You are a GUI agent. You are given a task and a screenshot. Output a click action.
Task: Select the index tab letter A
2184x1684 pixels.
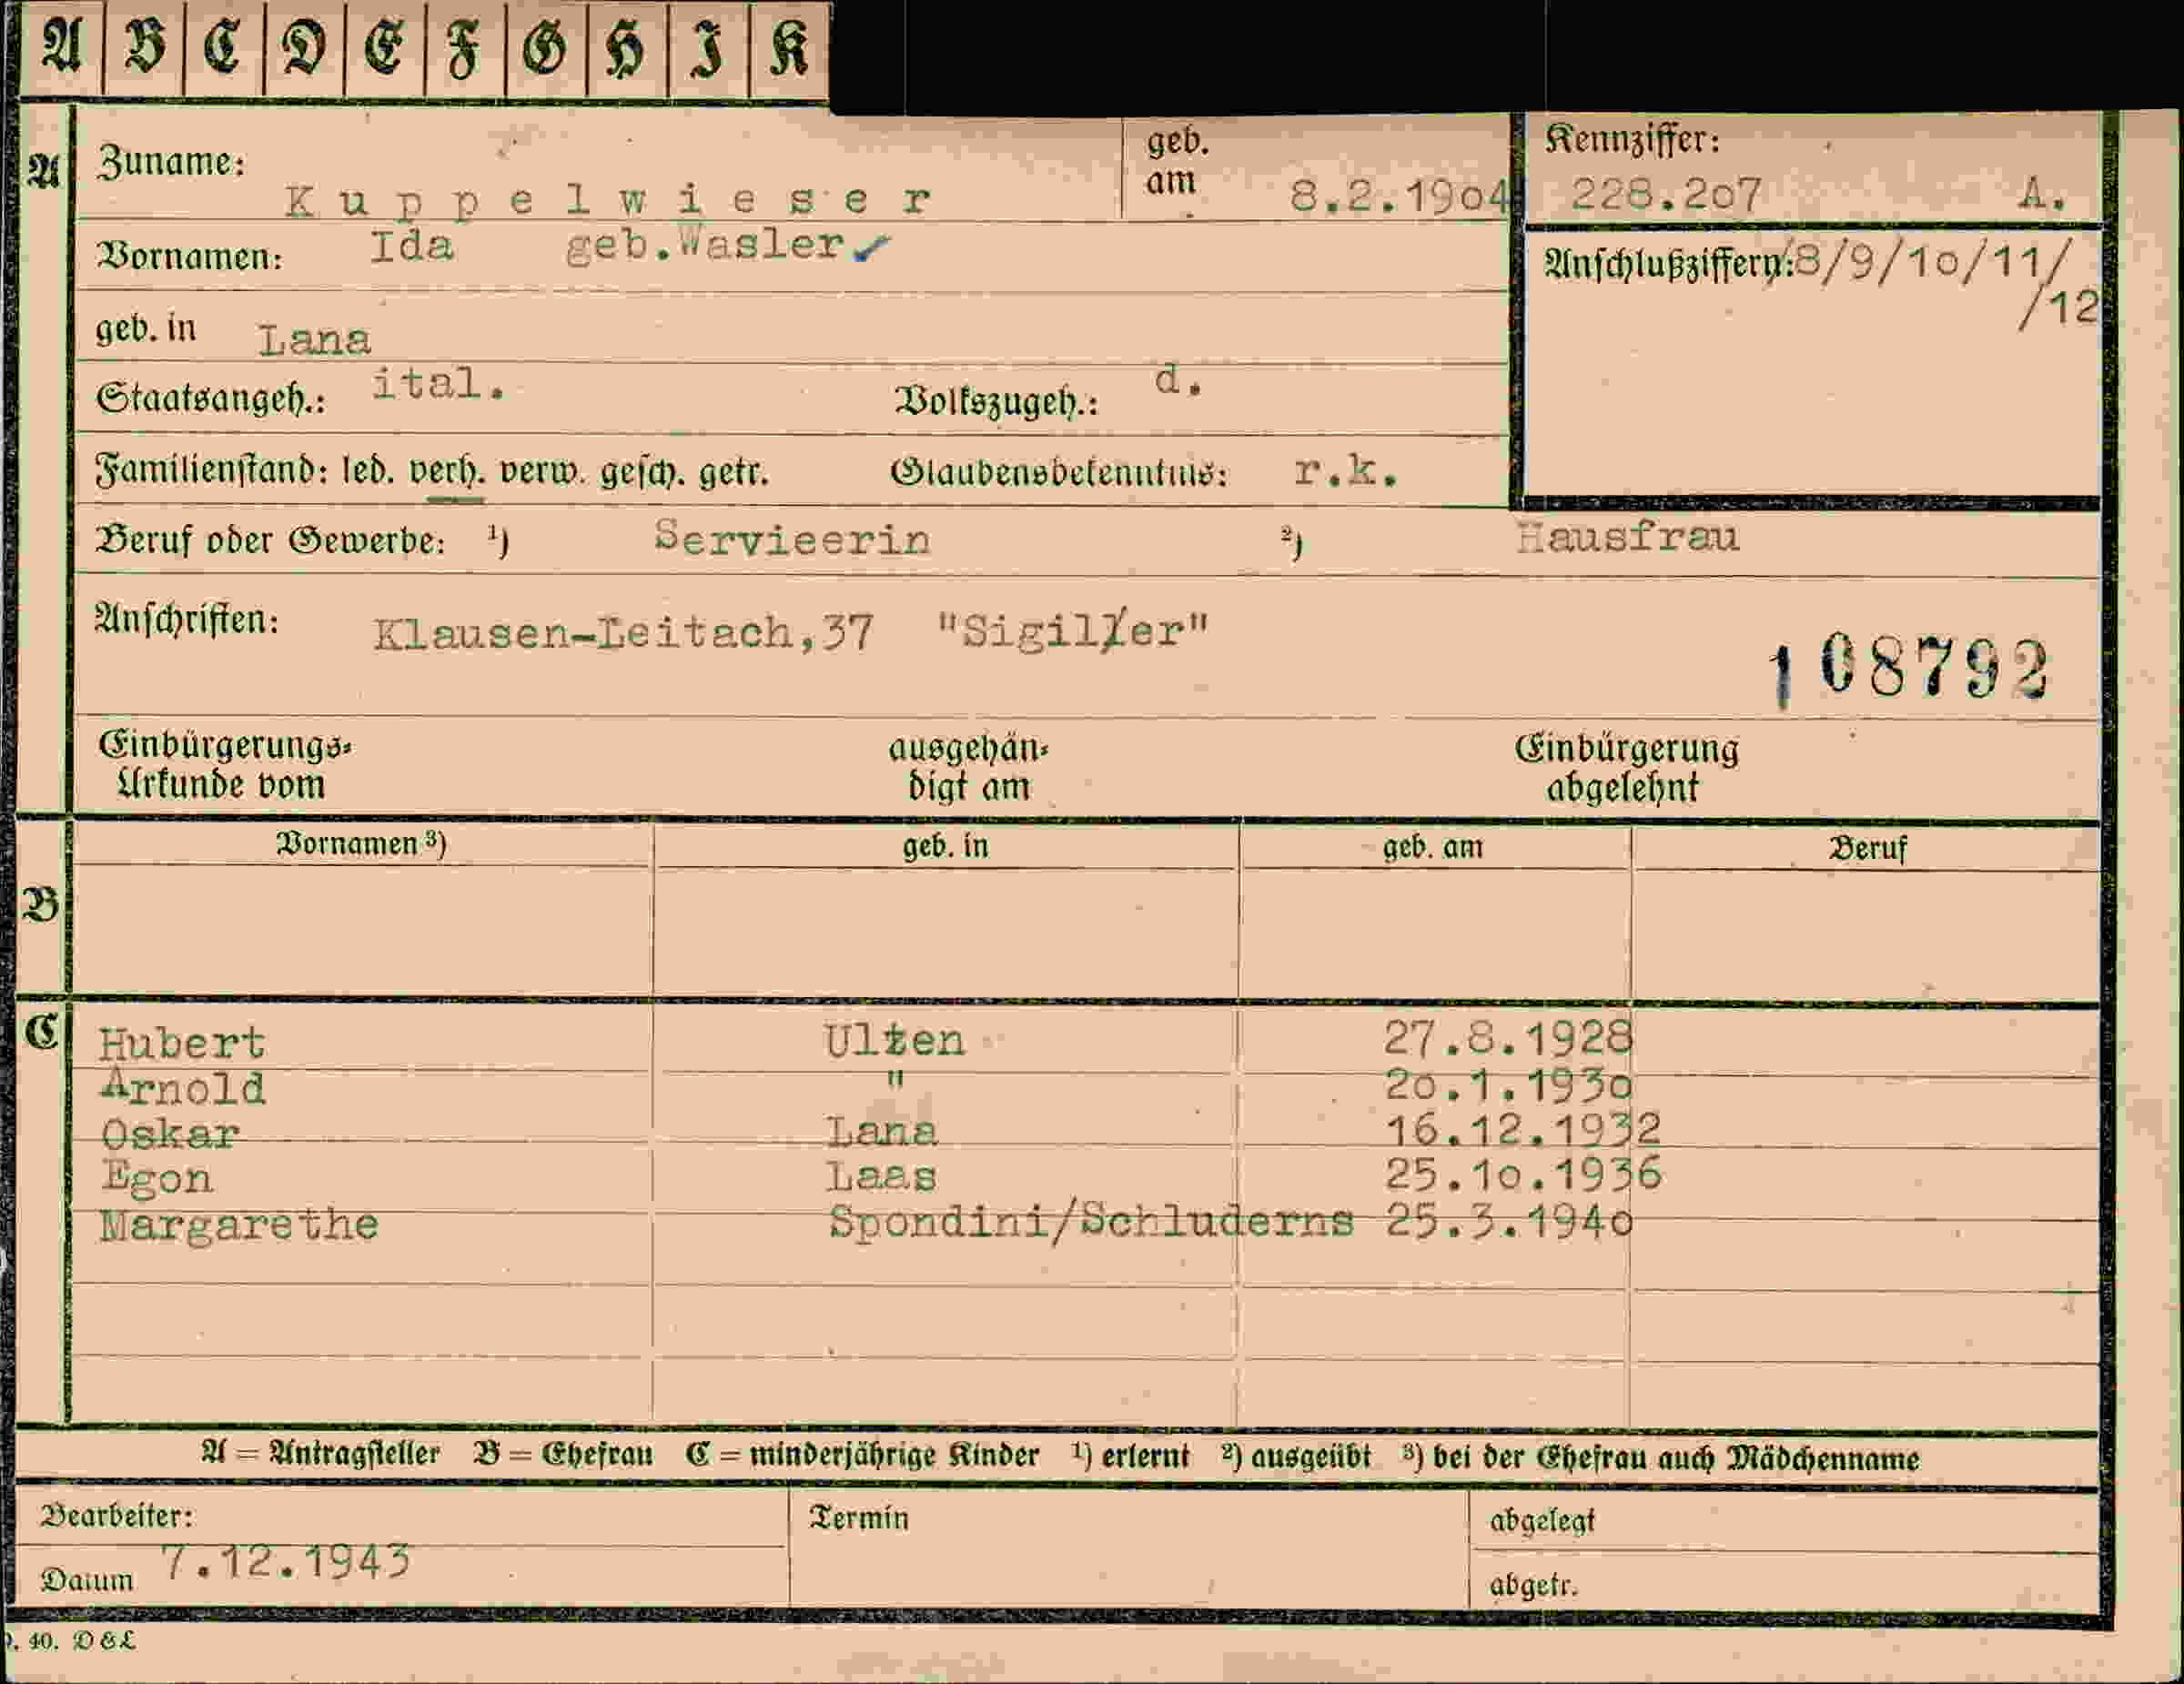(61, 47)
